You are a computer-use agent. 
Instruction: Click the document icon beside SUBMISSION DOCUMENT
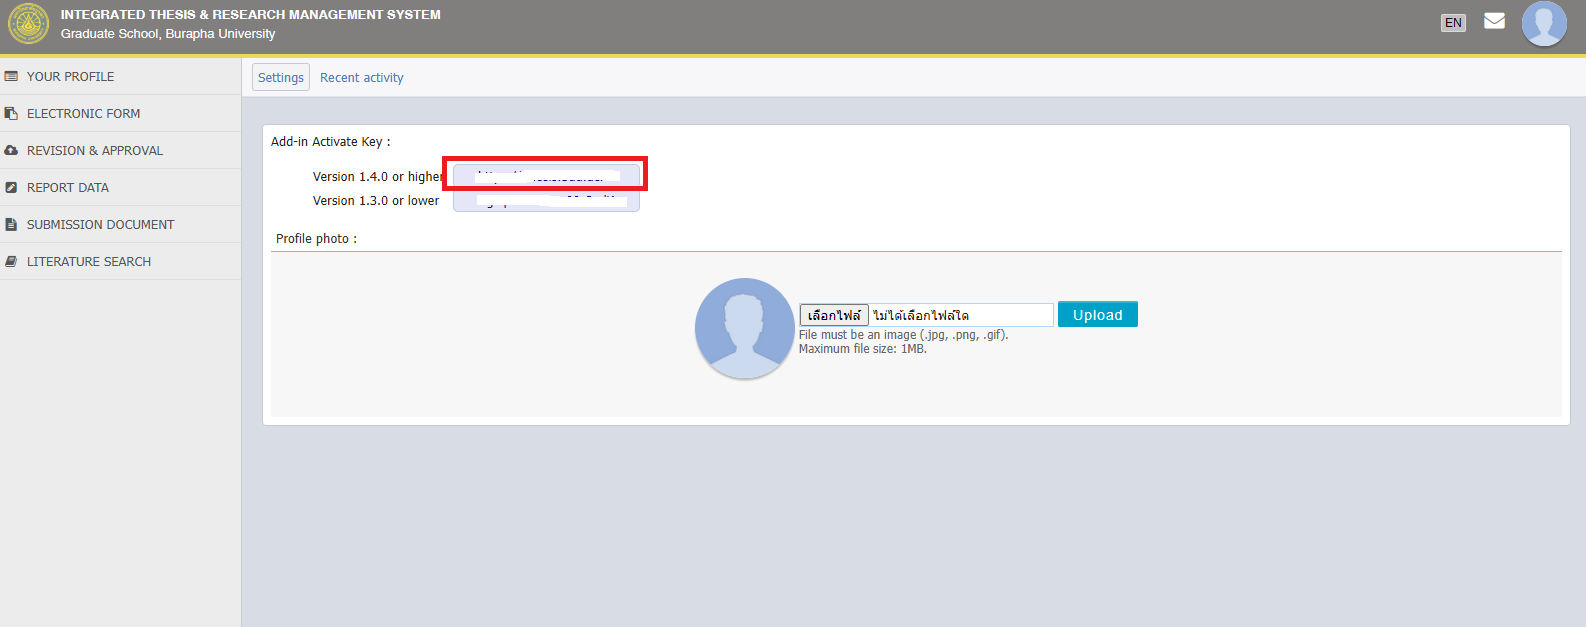pyautogui.click(x=11, y=225)
